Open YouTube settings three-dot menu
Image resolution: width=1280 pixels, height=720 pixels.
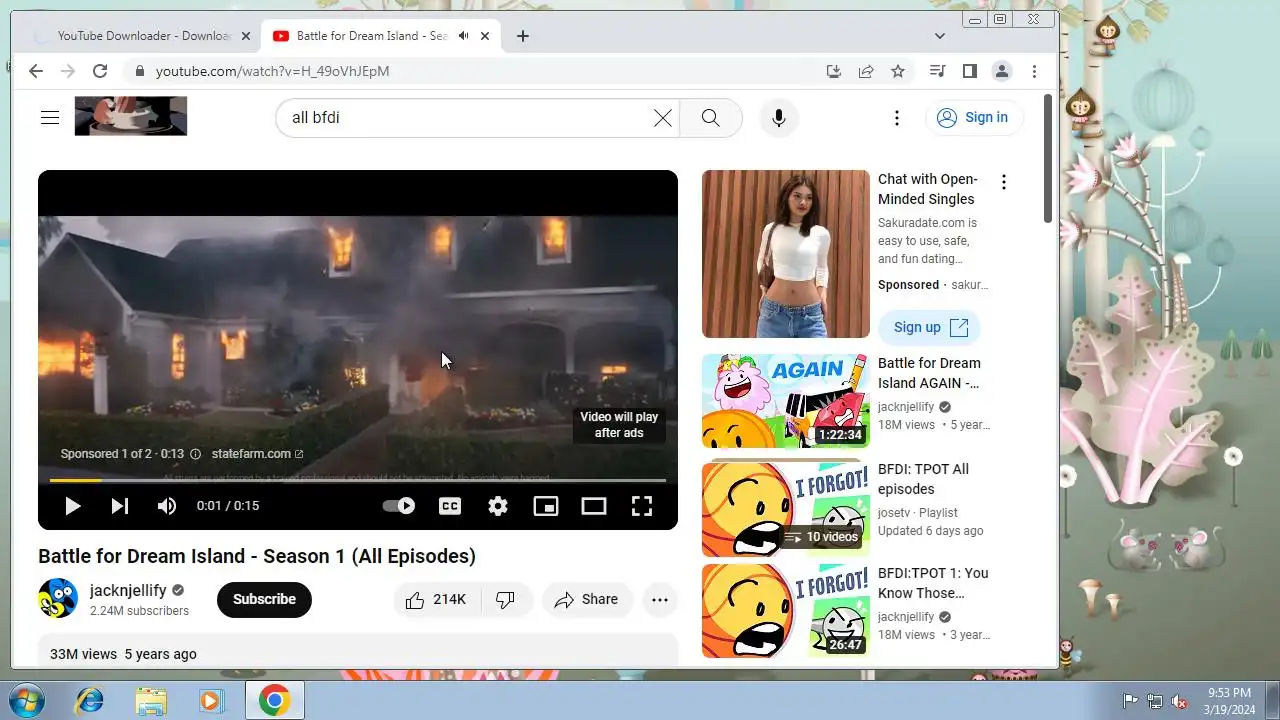point(897,118)
